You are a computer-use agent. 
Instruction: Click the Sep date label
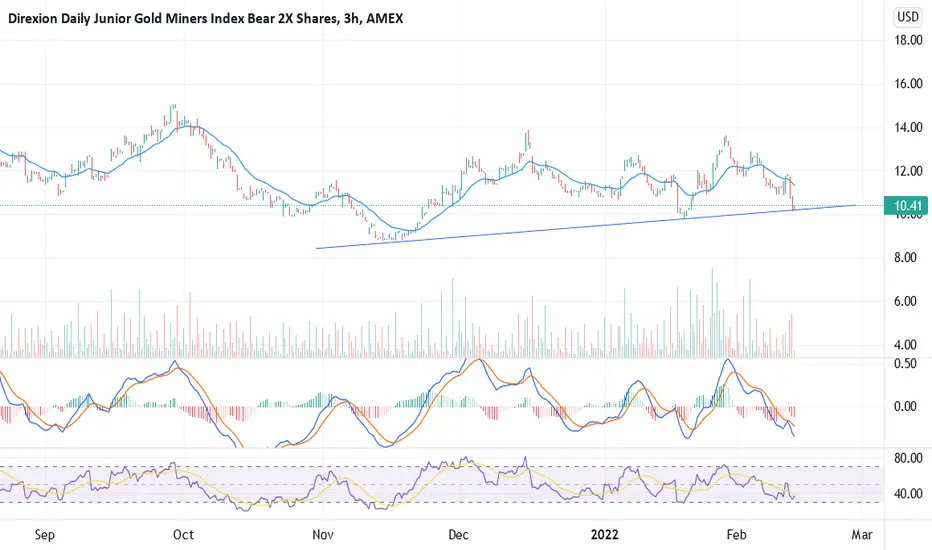pos(45,535)
